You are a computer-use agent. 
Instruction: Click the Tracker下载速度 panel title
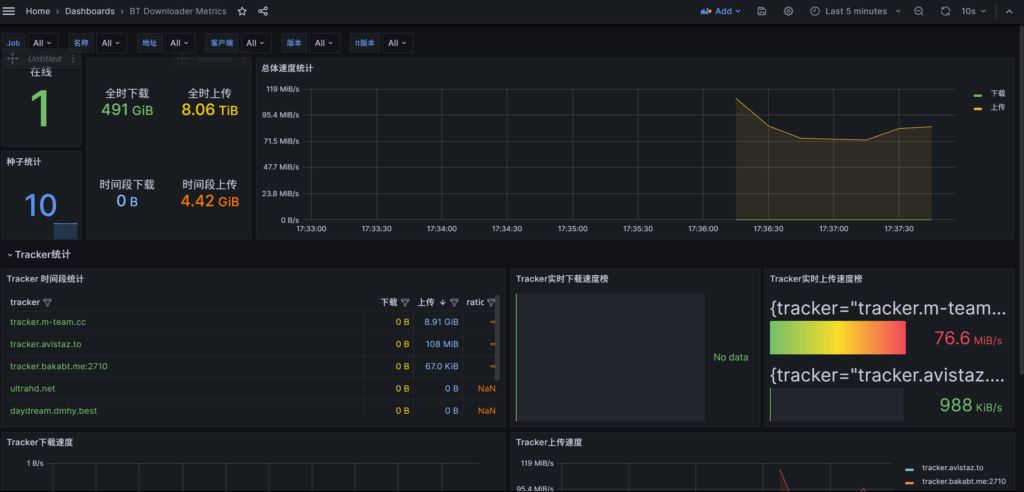coord(40,442)
